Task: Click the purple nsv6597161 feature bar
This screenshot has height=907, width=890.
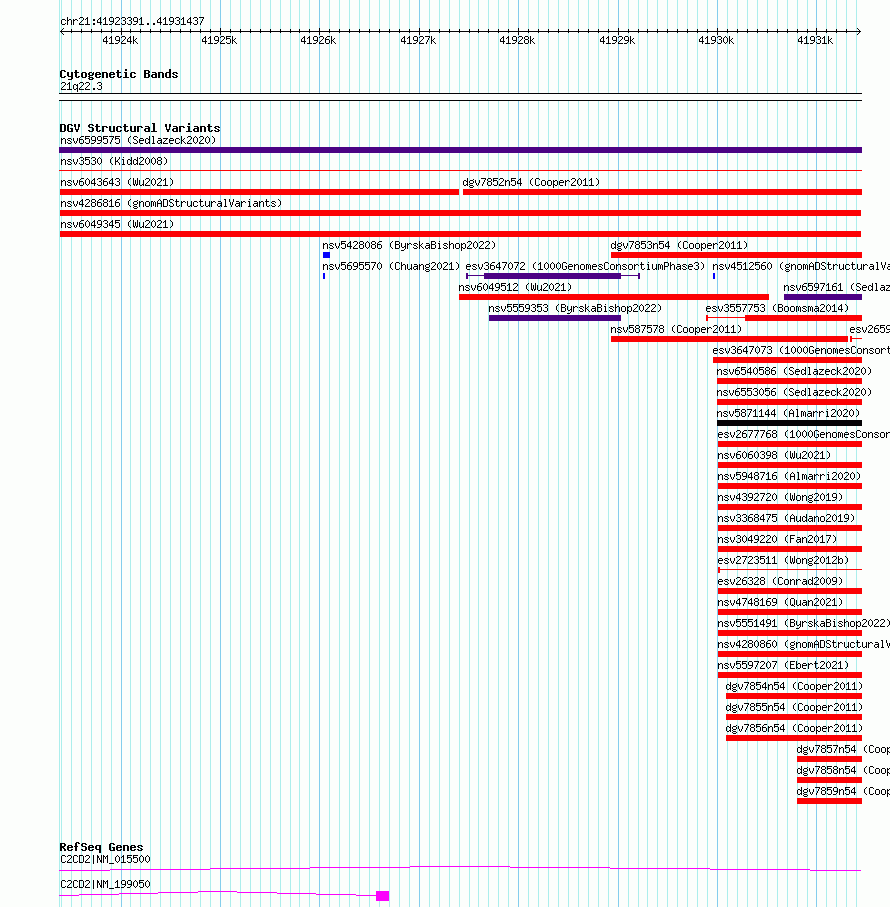Action: (x=823, y=297)
